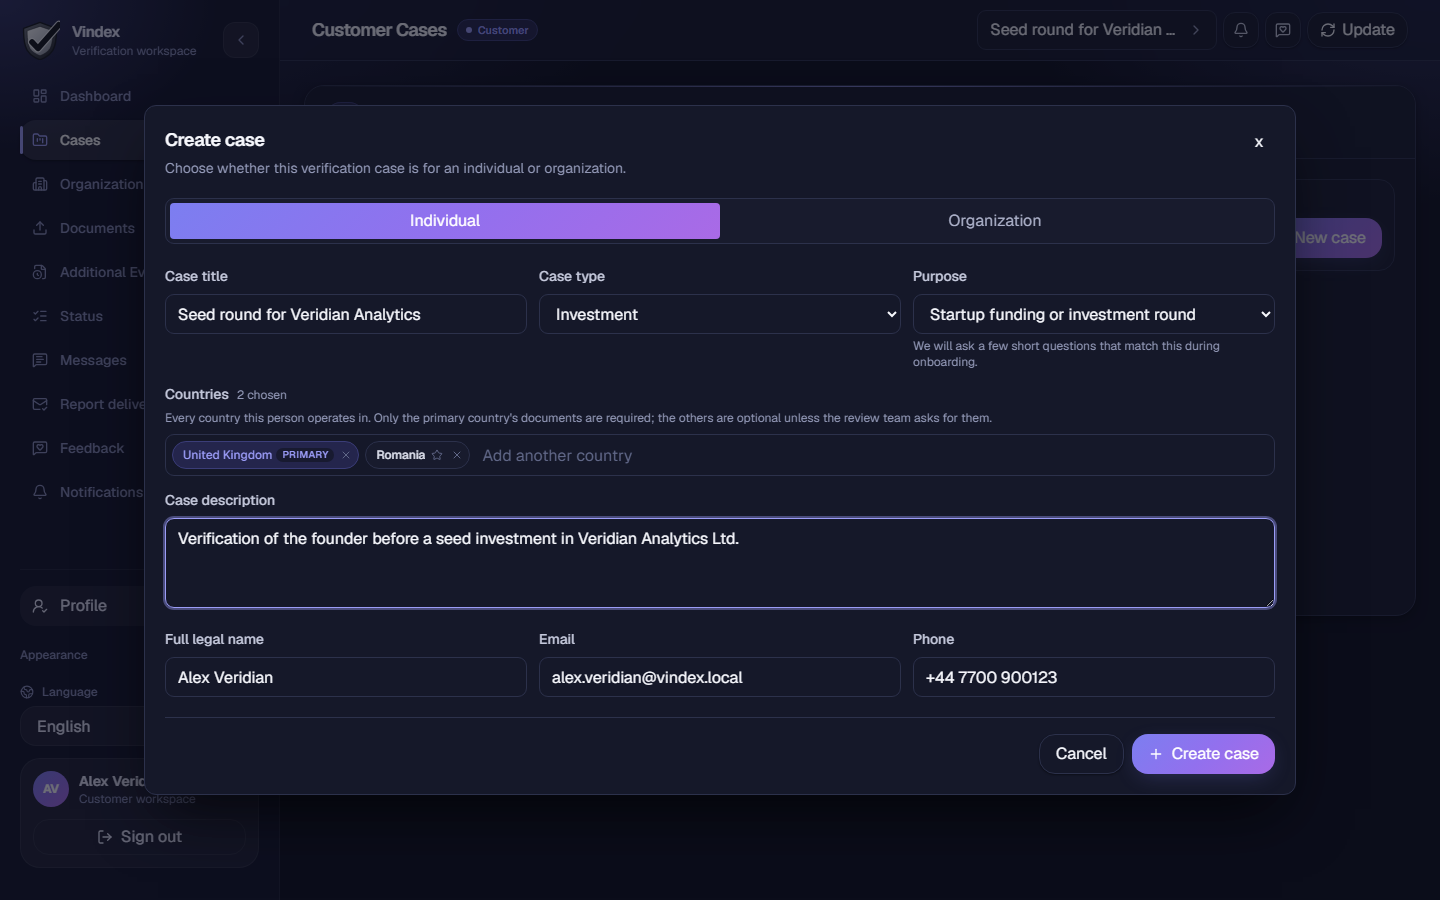Image resolution: width=1440 pixels, height=900 pixels.
Task: Click the Full legal name field
Action: 346,677
